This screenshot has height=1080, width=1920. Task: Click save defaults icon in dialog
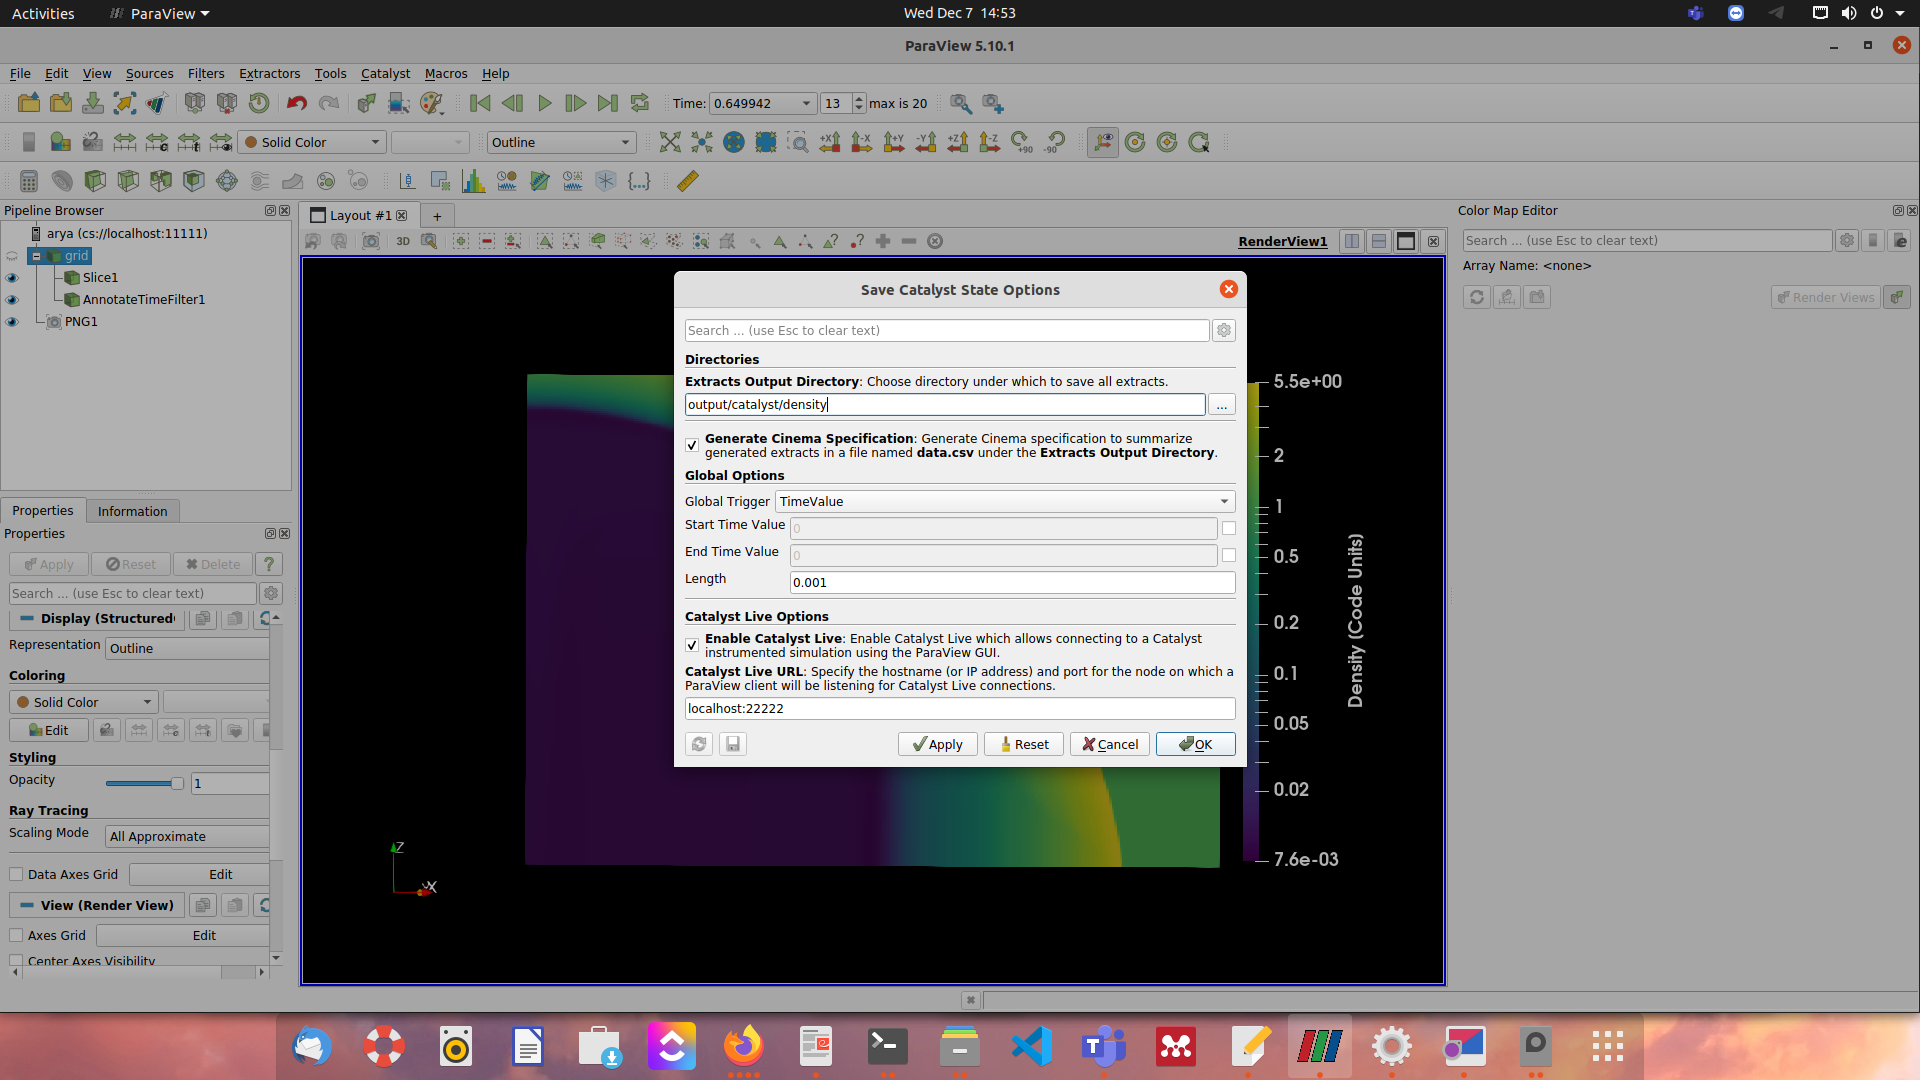click(733, 744)
